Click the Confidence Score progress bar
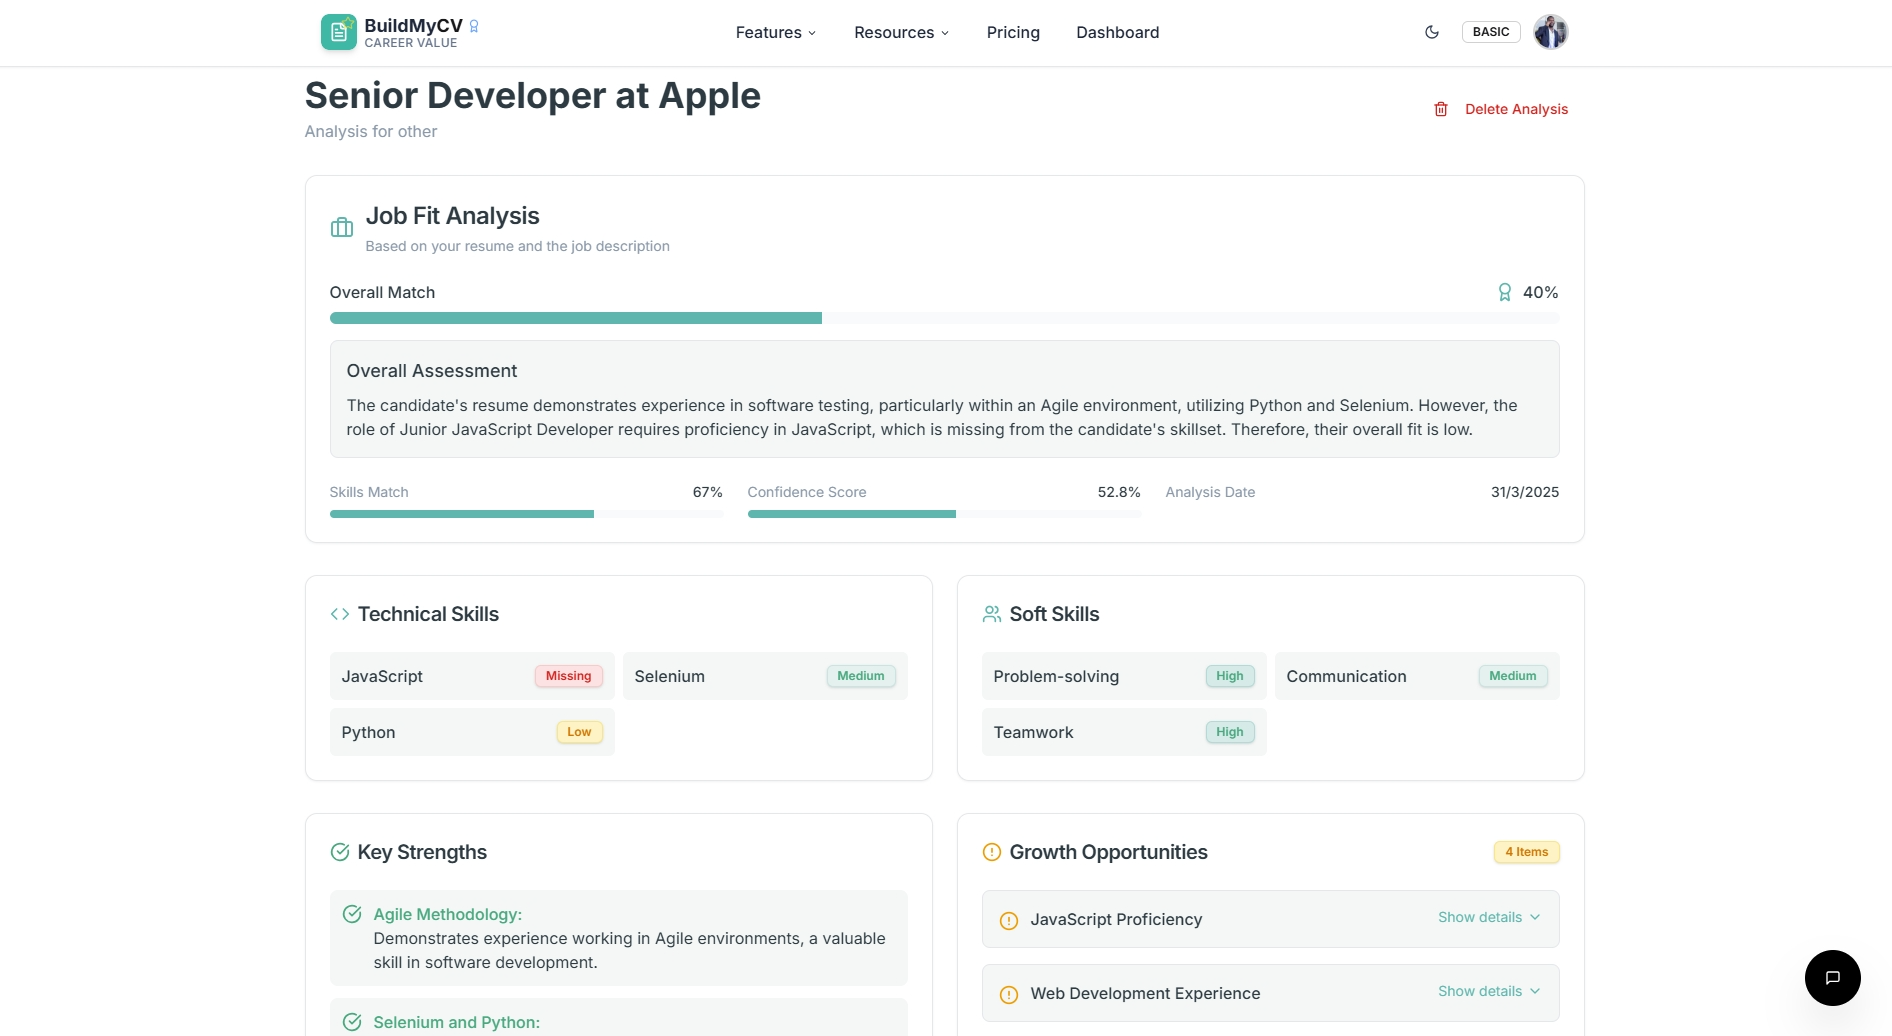The height and width of the screenshot is (1036, 1892). point(944,514)
